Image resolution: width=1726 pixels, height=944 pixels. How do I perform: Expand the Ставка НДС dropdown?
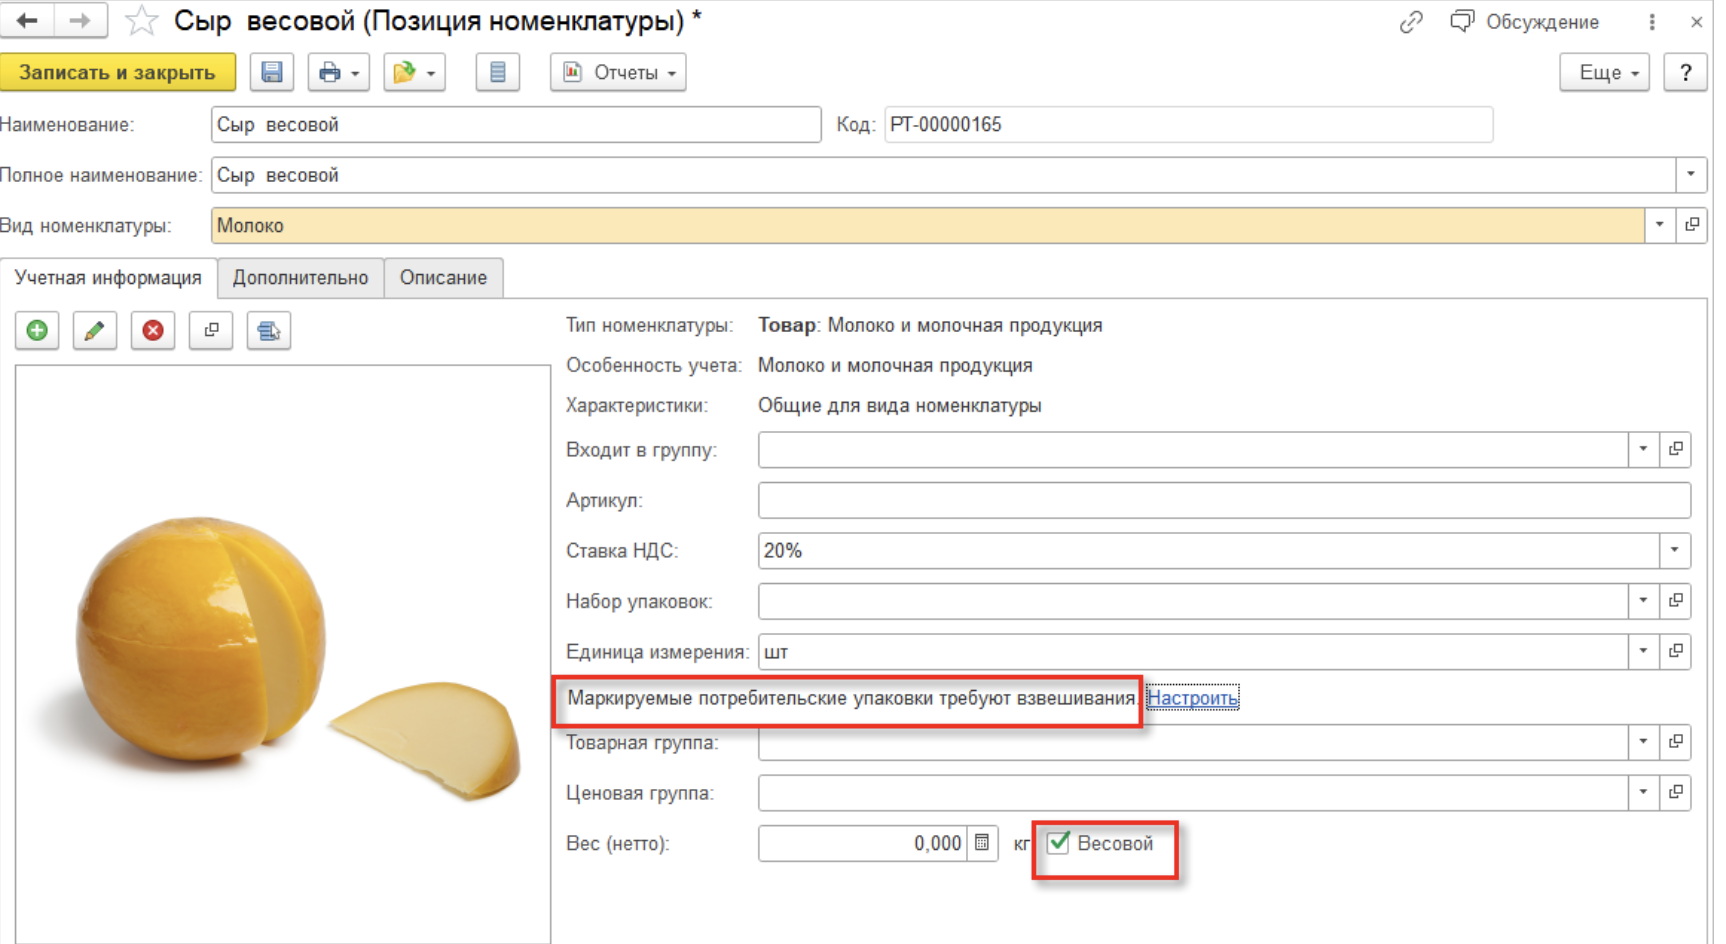[1674, 550]
